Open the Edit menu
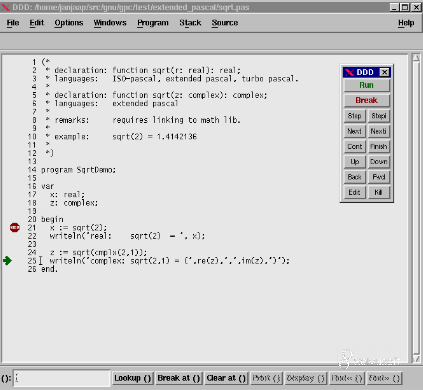This screenshot has height=390, width=423. tap(37, 23)
